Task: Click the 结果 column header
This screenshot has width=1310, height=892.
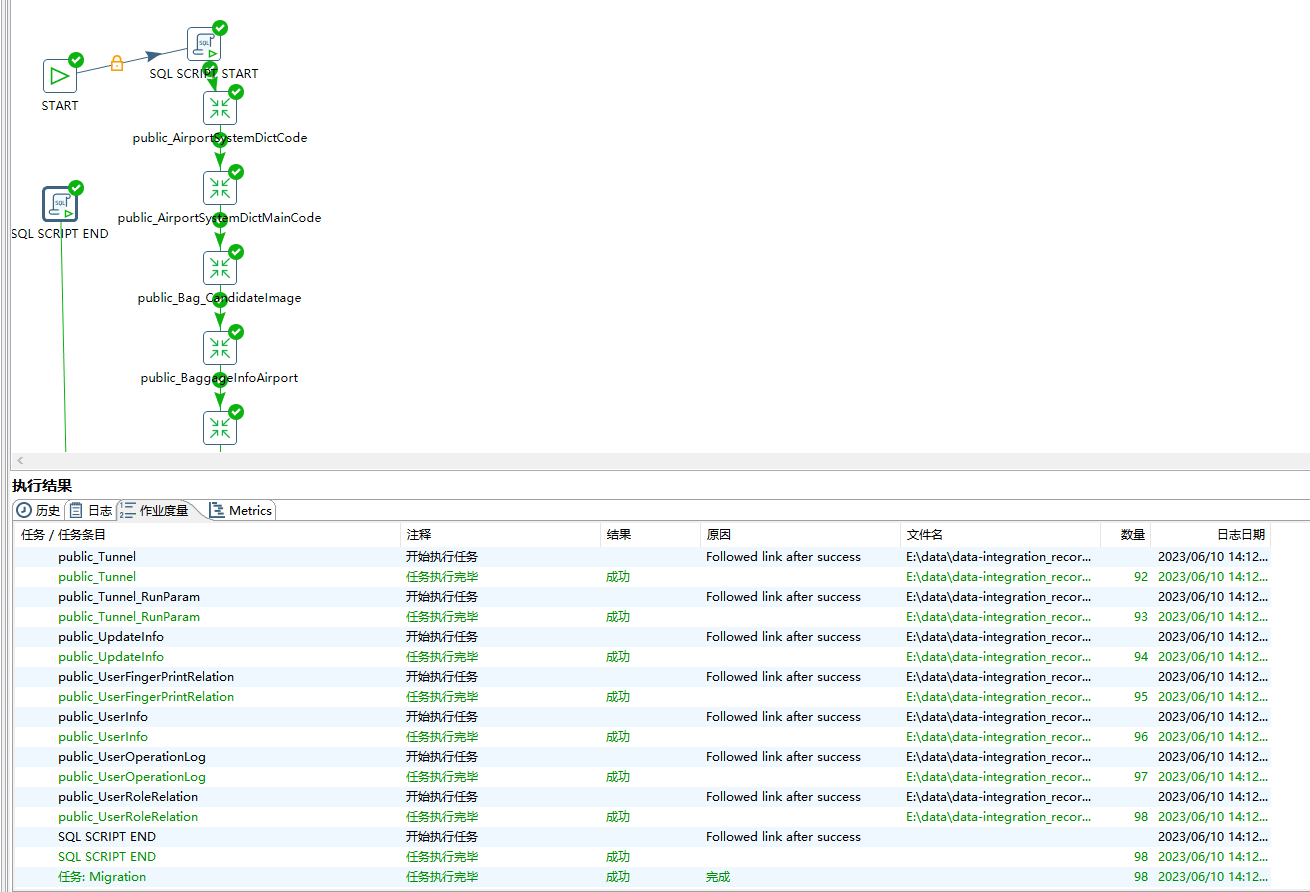Action: [x=650, y=535]
